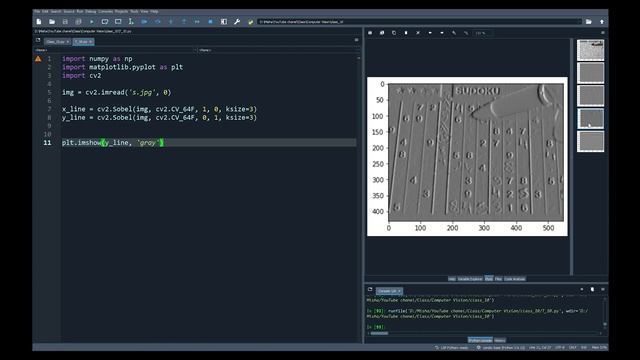Click the Copy plot to clipboard icon
This screenshot has width=640, height=360.
point(394,33)
